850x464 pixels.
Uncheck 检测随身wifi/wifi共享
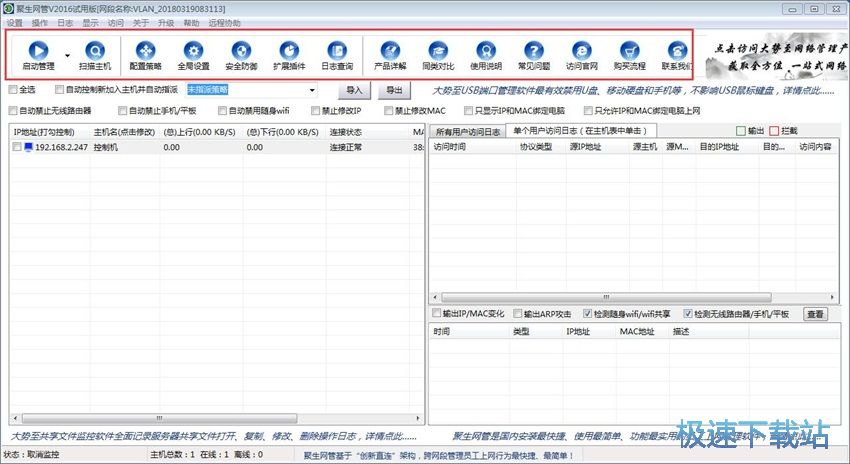click(587, 313)
